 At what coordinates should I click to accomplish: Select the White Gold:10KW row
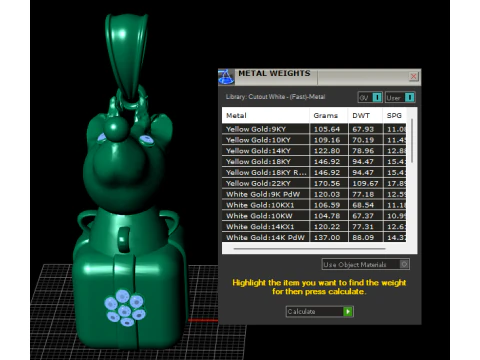click(314, 216)
